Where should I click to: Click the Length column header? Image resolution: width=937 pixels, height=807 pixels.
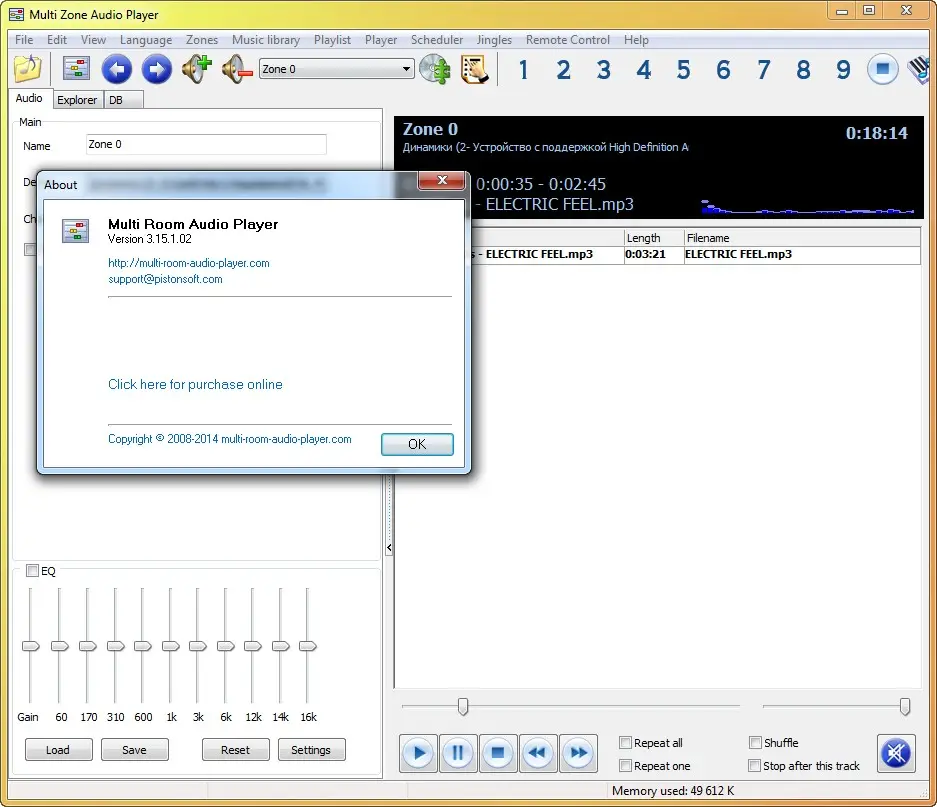[x=654, y=238]
